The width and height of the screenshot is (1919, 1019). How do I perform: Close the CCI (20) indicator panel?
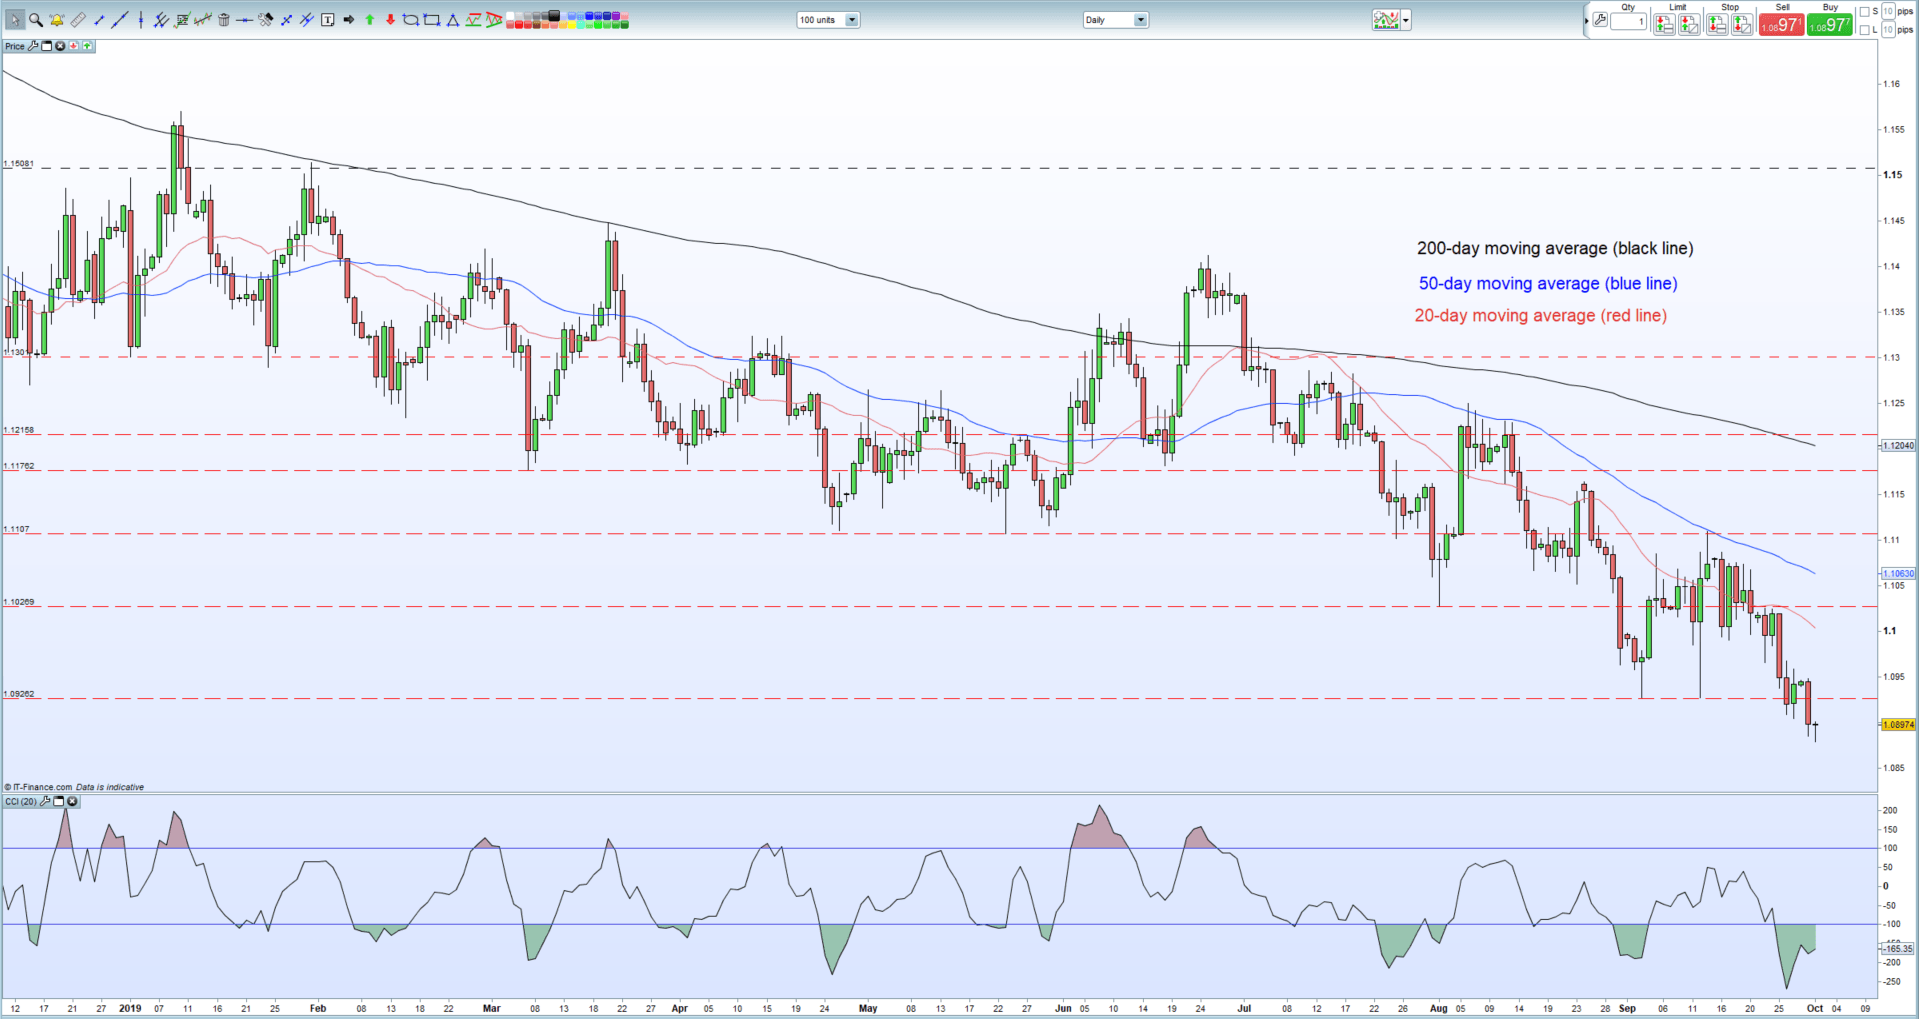click(72, 802)
